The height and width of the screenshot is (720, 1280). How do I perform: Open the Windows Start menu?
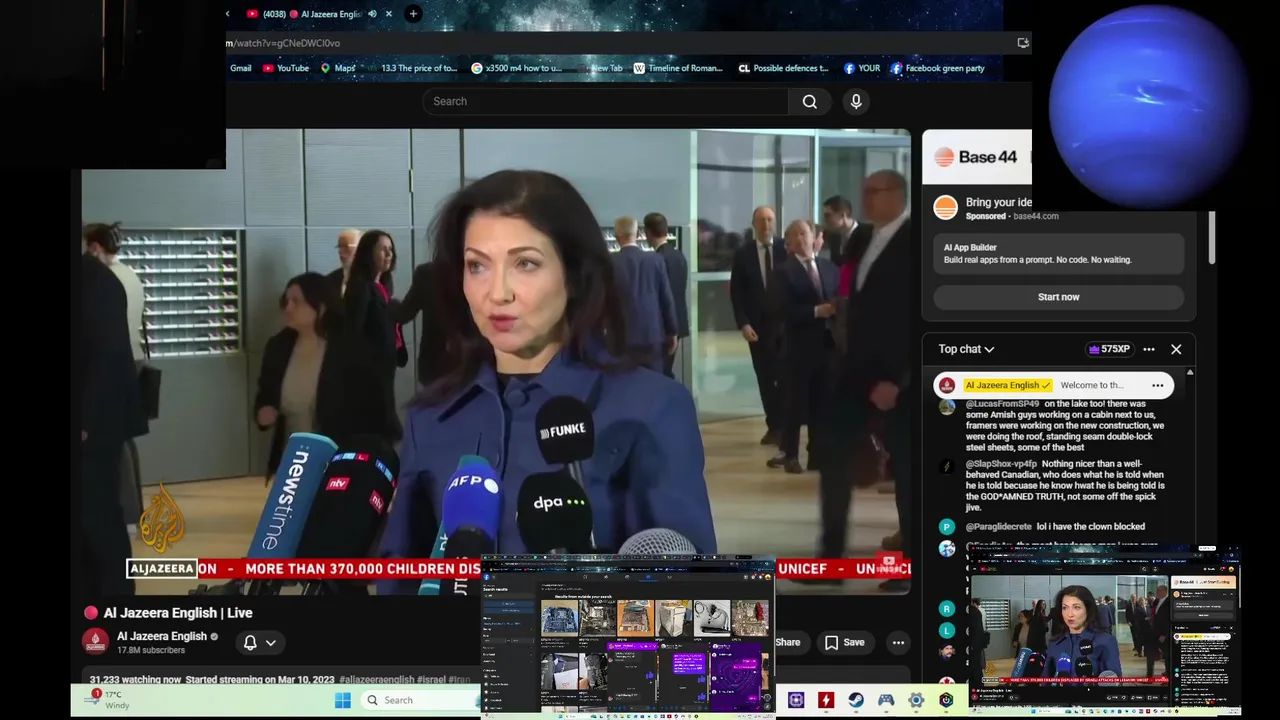342,700
